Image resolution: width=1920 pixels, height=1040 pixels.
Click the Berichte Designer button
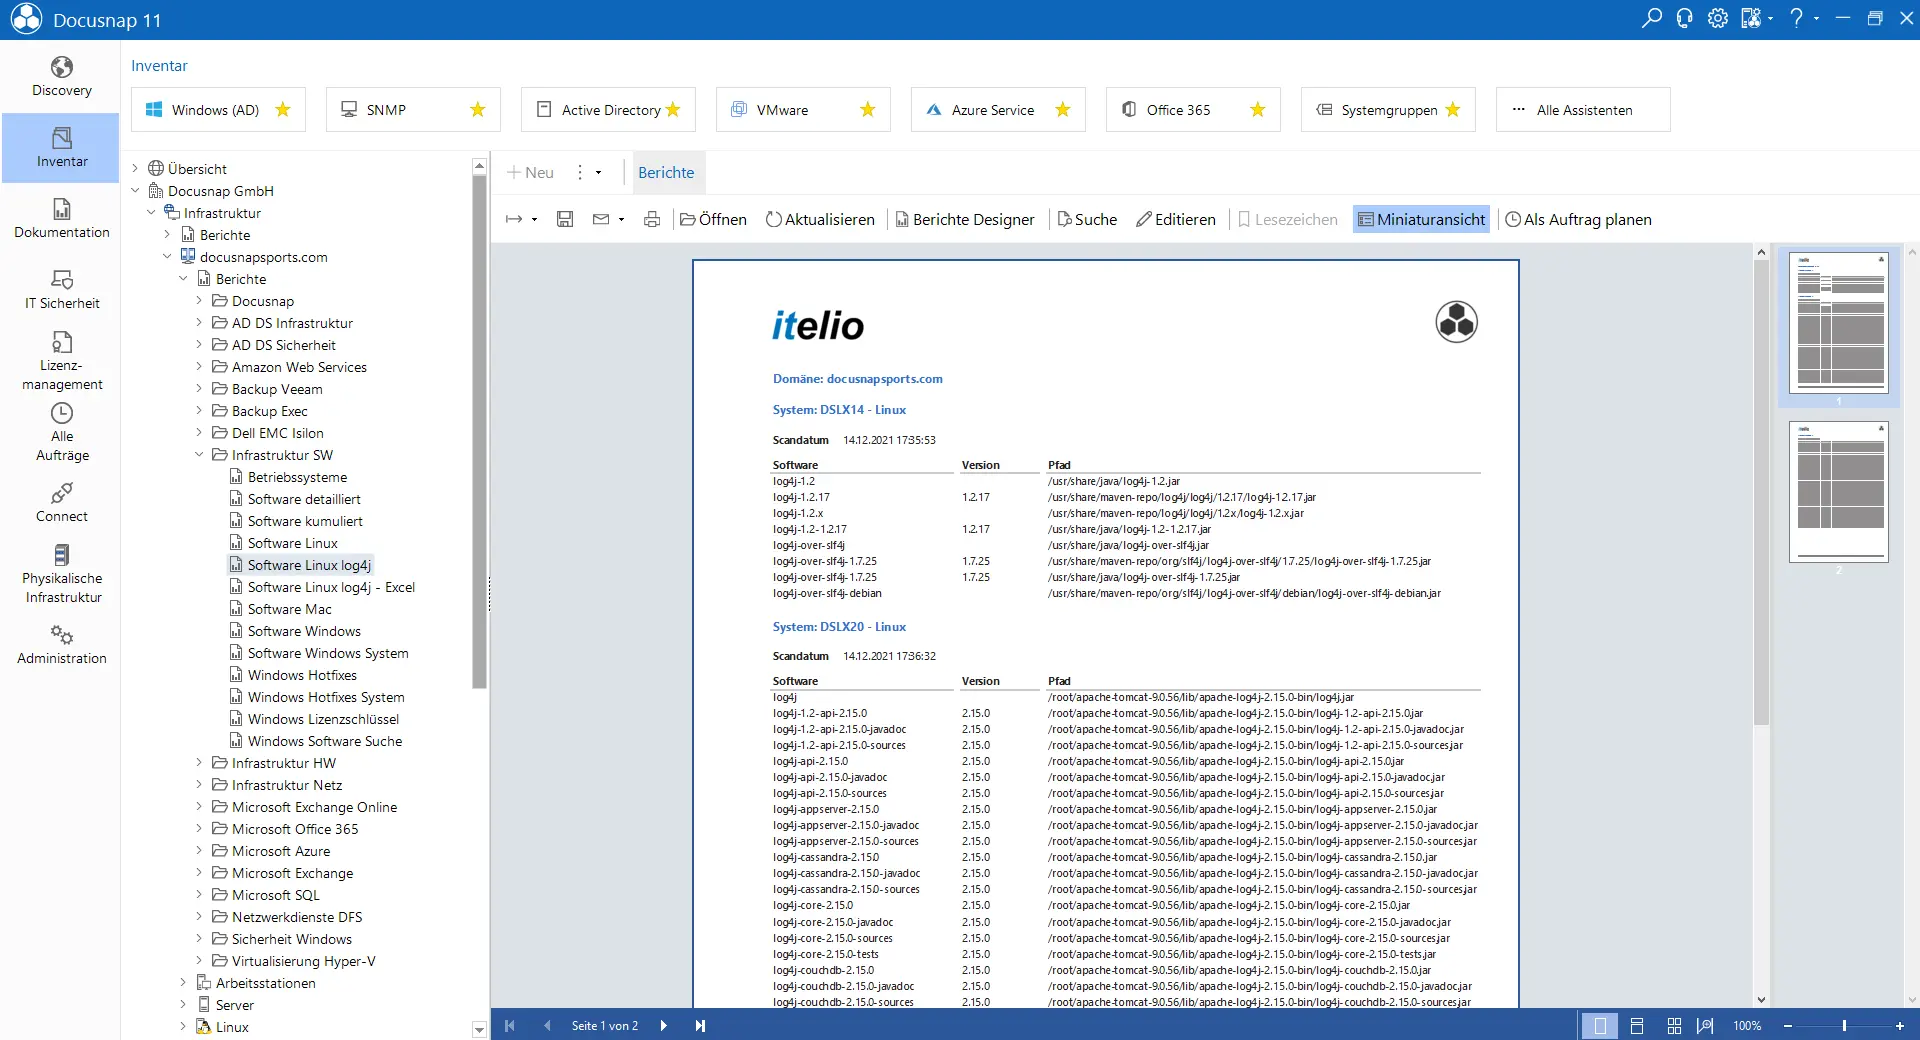(x=964, y=219)
